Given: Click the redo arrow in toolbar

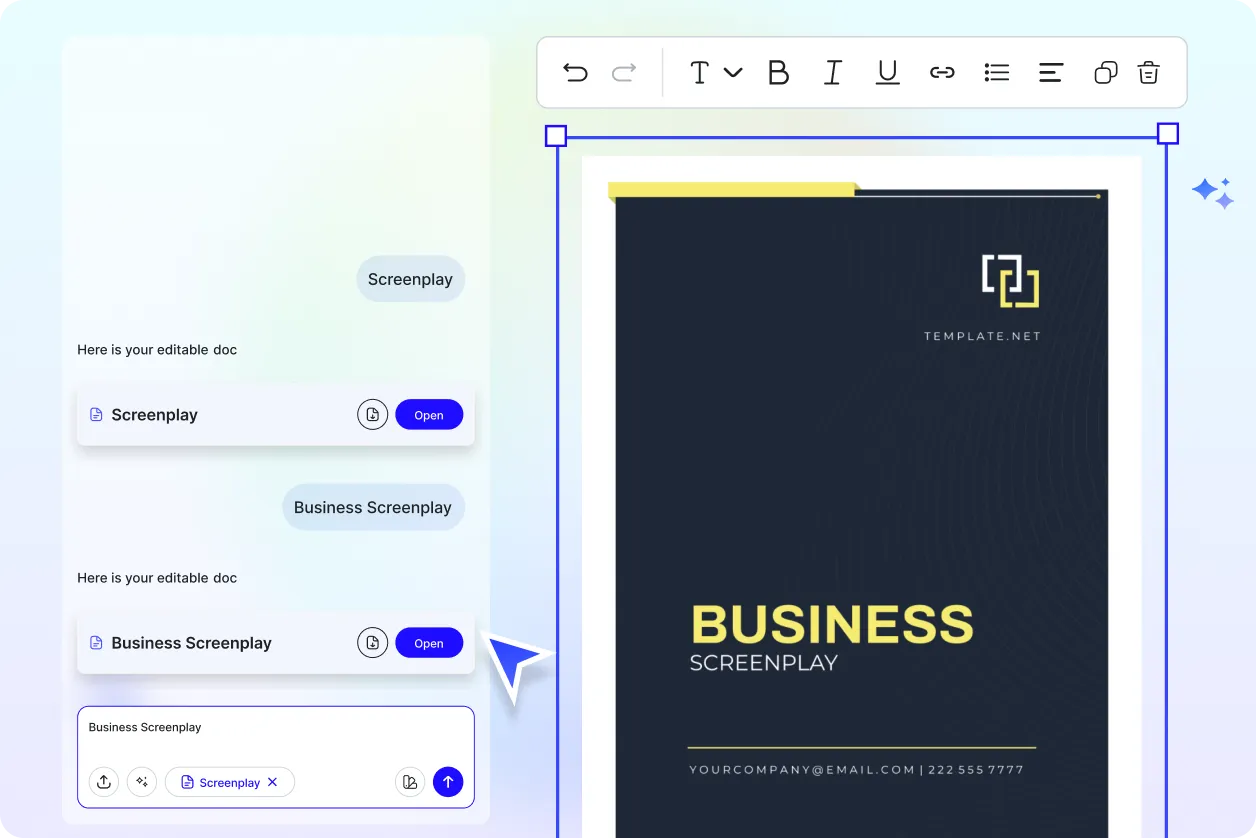Looking at the screenshot, I should tap(624, 72).
